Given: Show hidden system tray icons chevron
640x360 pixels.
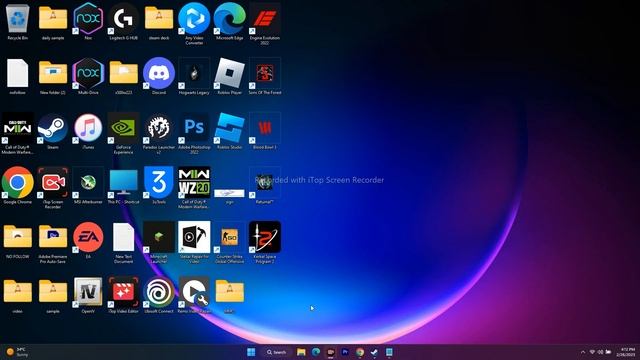Looking at the screenshot, I should 583,352.
